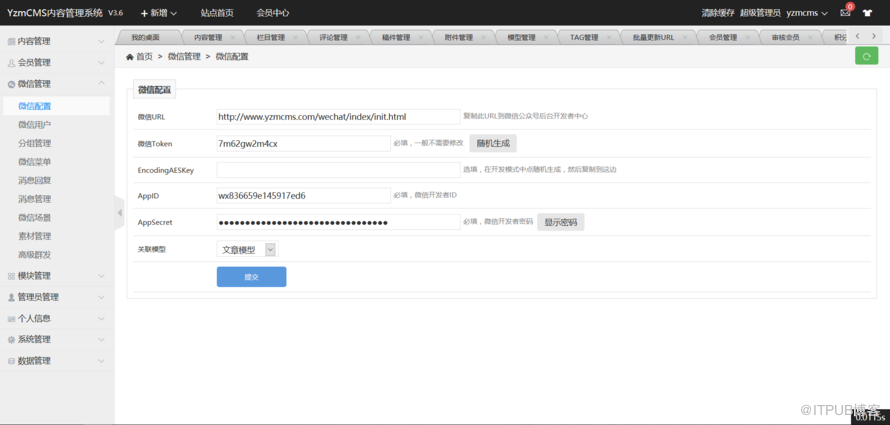Switch to the 附件管理 tab
The height and width of the screenshot is (425, 890).
(x=459, y=37)
